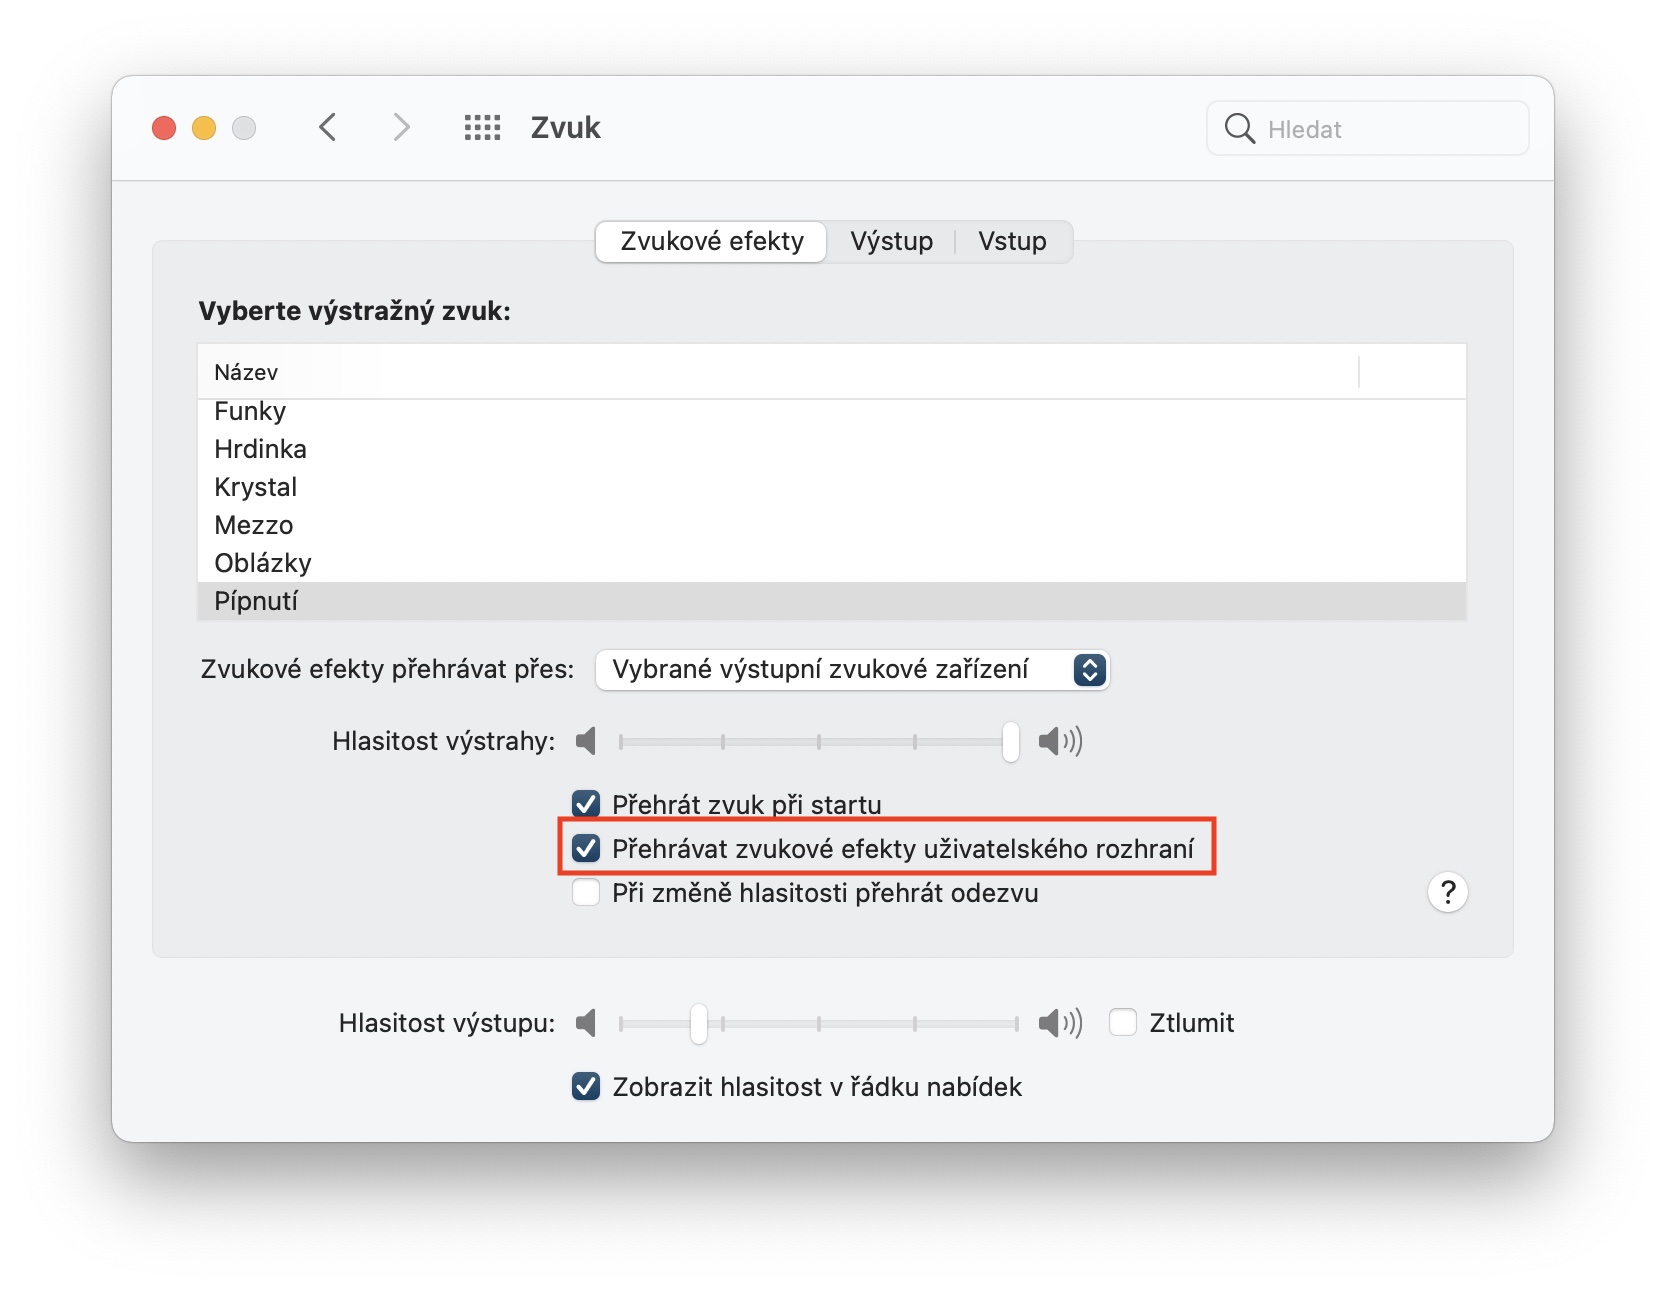Select the Oblázky alert sound

click(263, 563)
